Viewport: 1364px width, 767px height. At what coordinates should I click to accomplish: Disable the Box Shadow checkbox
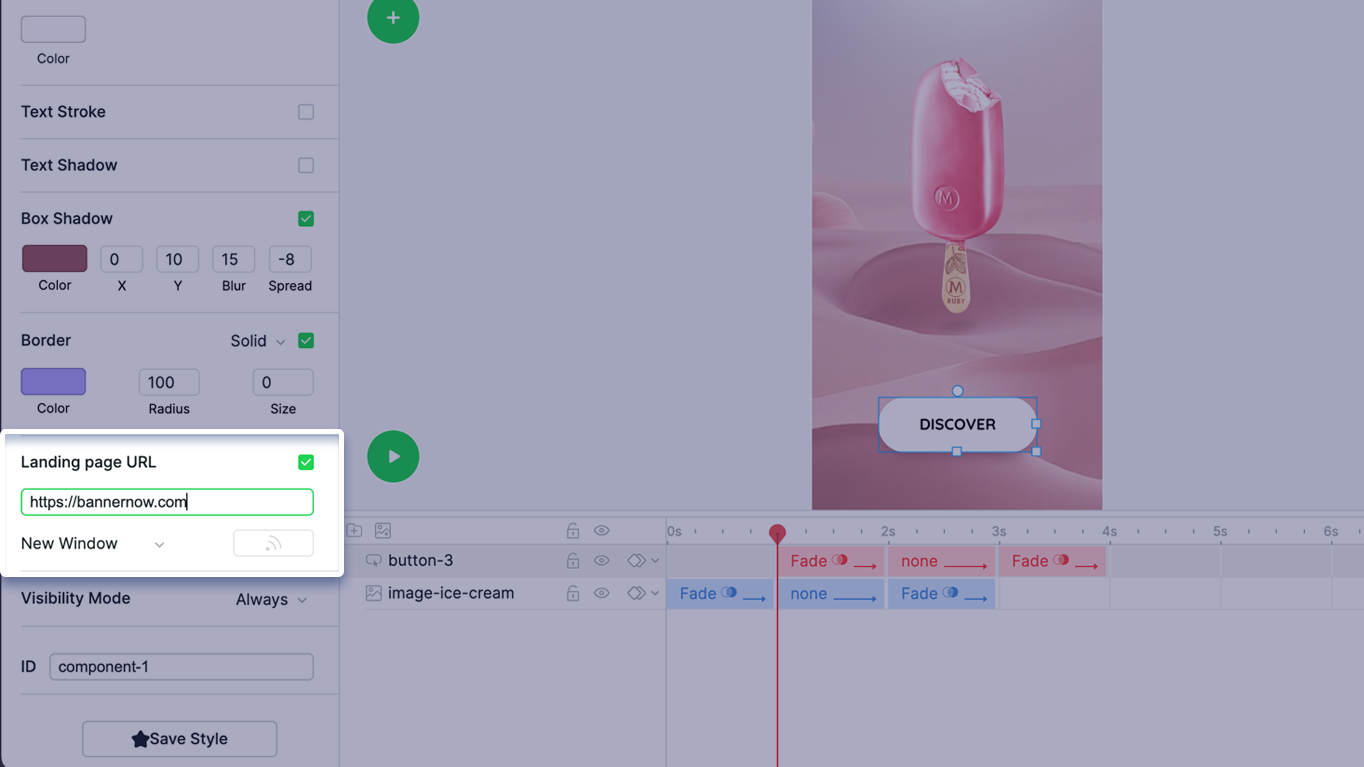[x=306, y=218]
